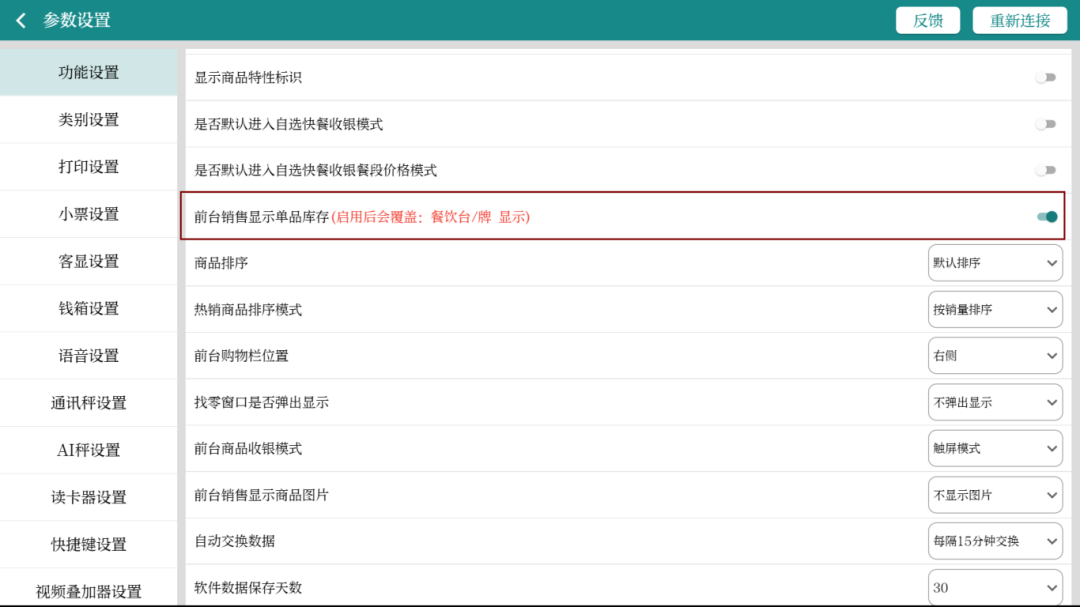Click the 重新连接 button
Image resolution: width=1080 pixels, height=607 pixels.
1019,20
